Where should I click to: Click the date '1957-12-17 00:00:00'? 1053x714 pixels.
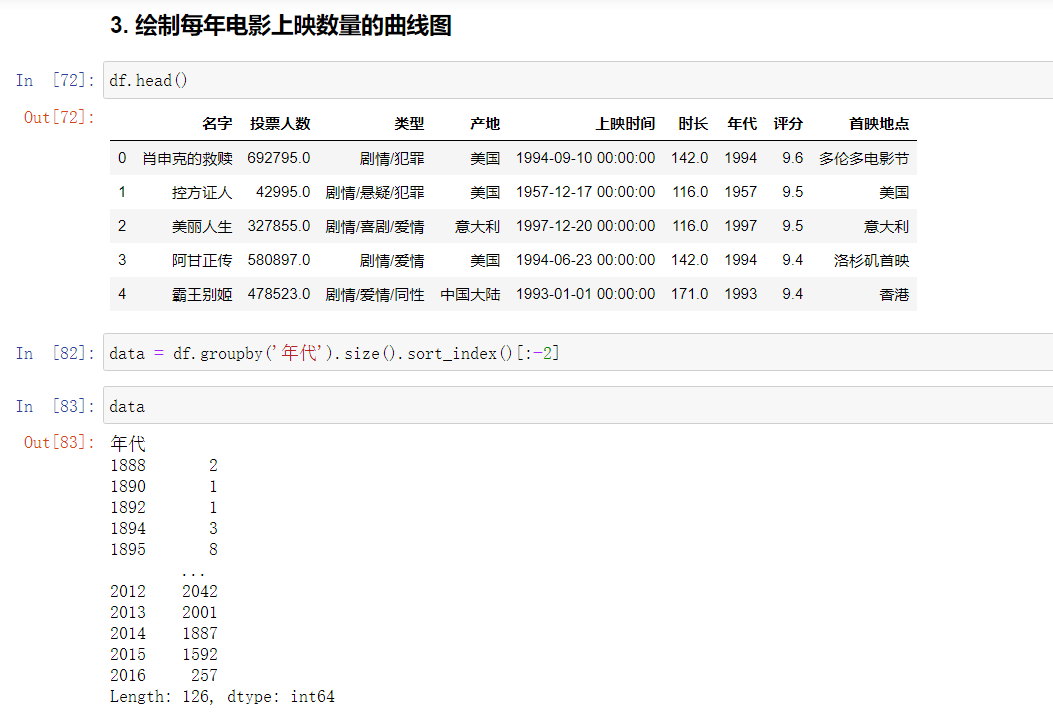coord(586,193)
